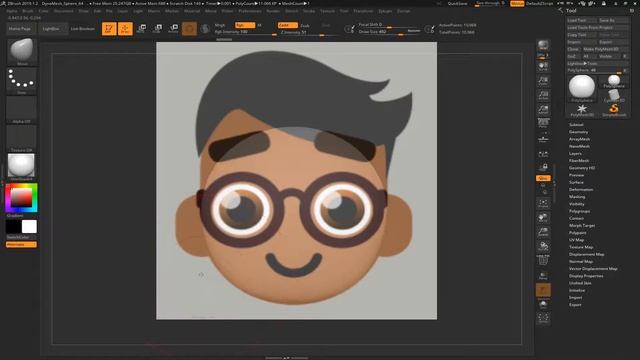Select the PolyMesh3D star tool
Image resolution: width=640 pixels, height=360 pixels.
coord(582,109)
